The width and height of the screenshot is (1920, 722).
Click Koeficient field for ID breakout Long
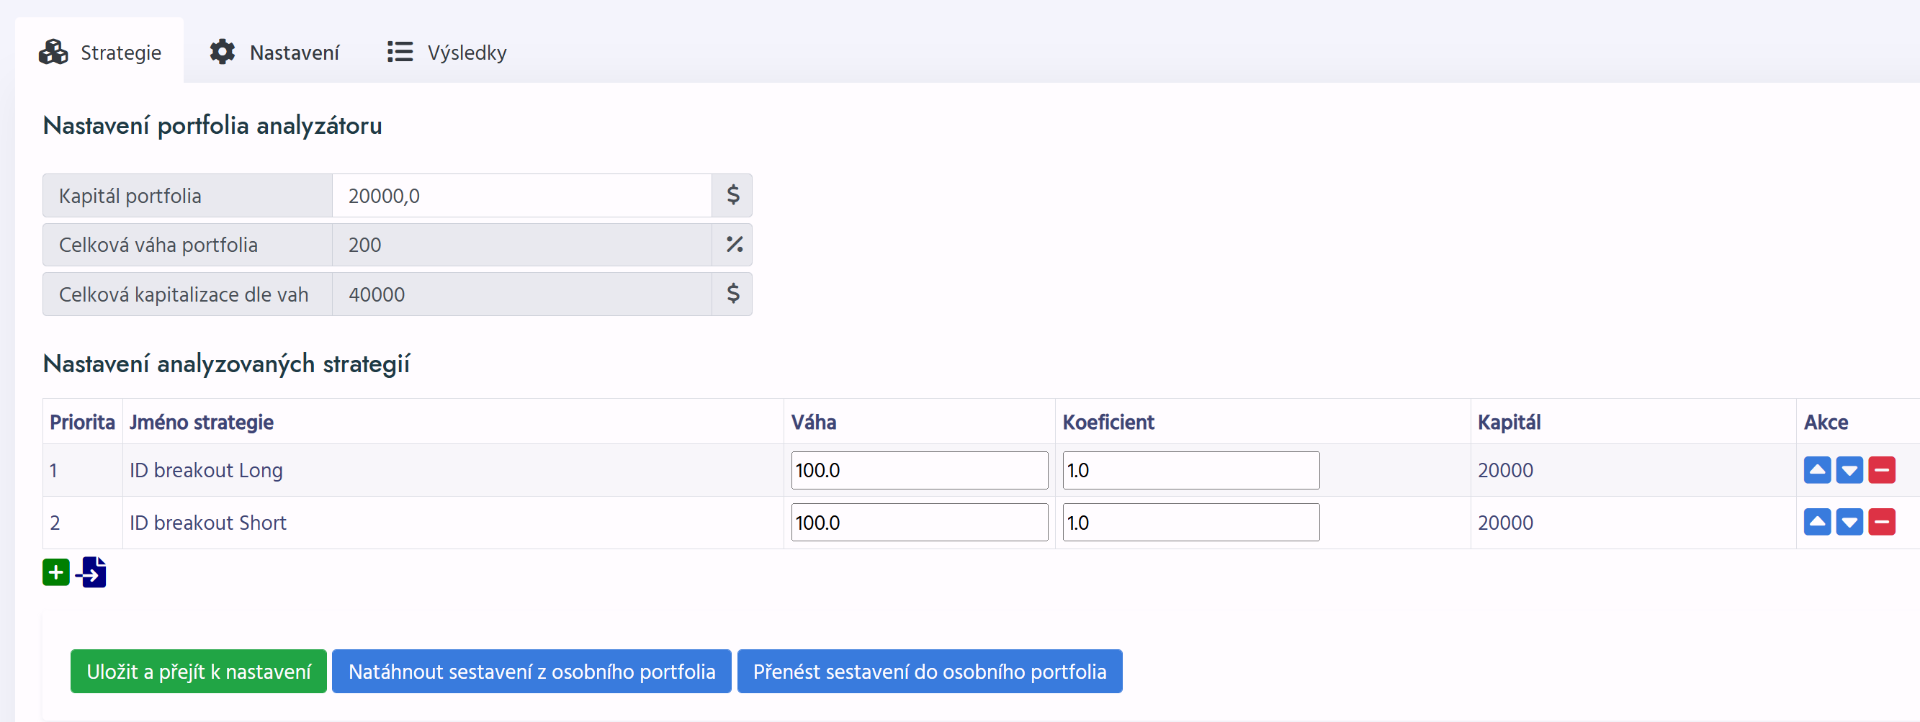(1190, 470)
